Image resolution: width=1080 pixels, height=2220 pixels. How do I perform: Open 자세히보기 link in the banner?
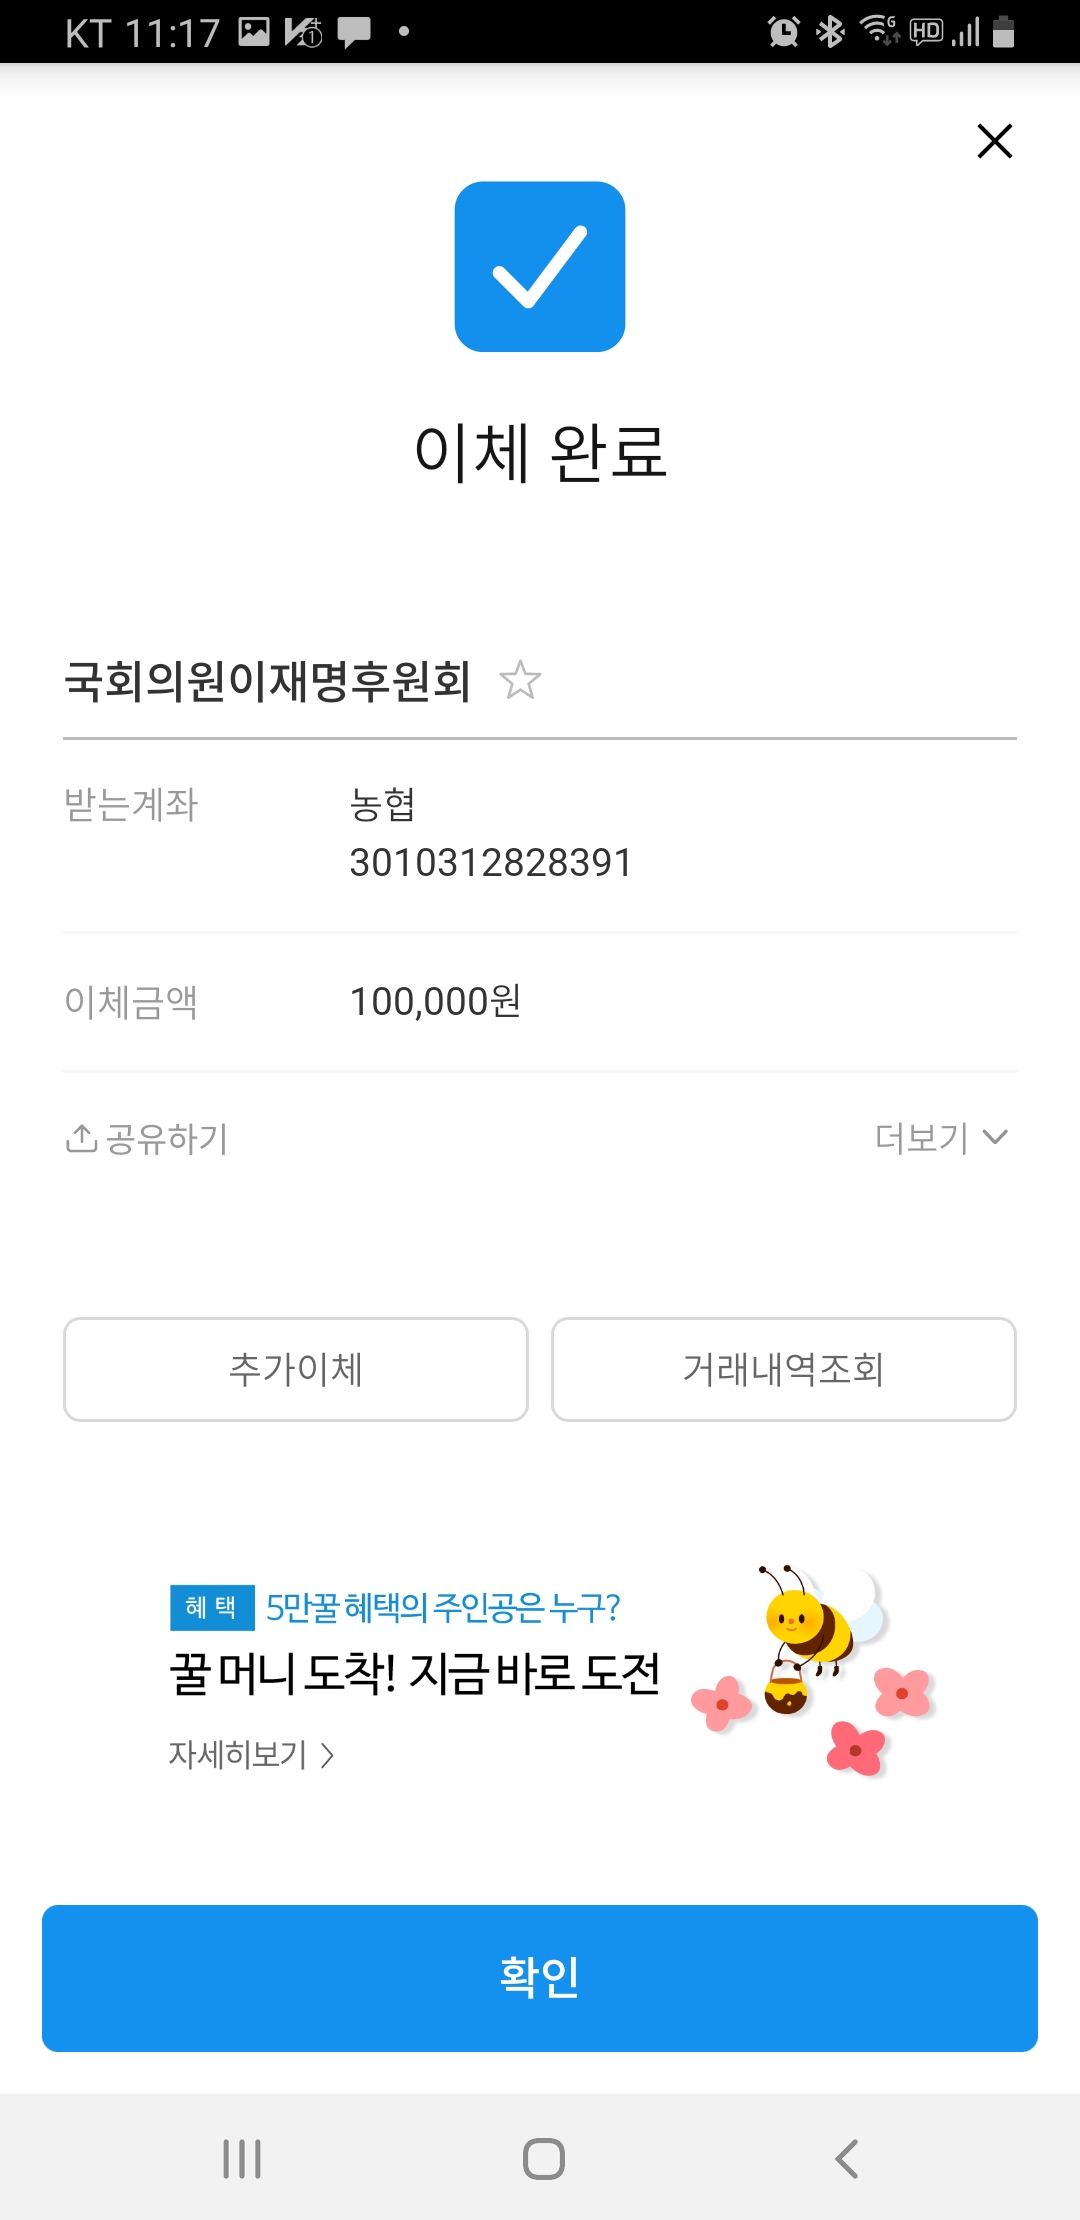tap(251, 1755)
